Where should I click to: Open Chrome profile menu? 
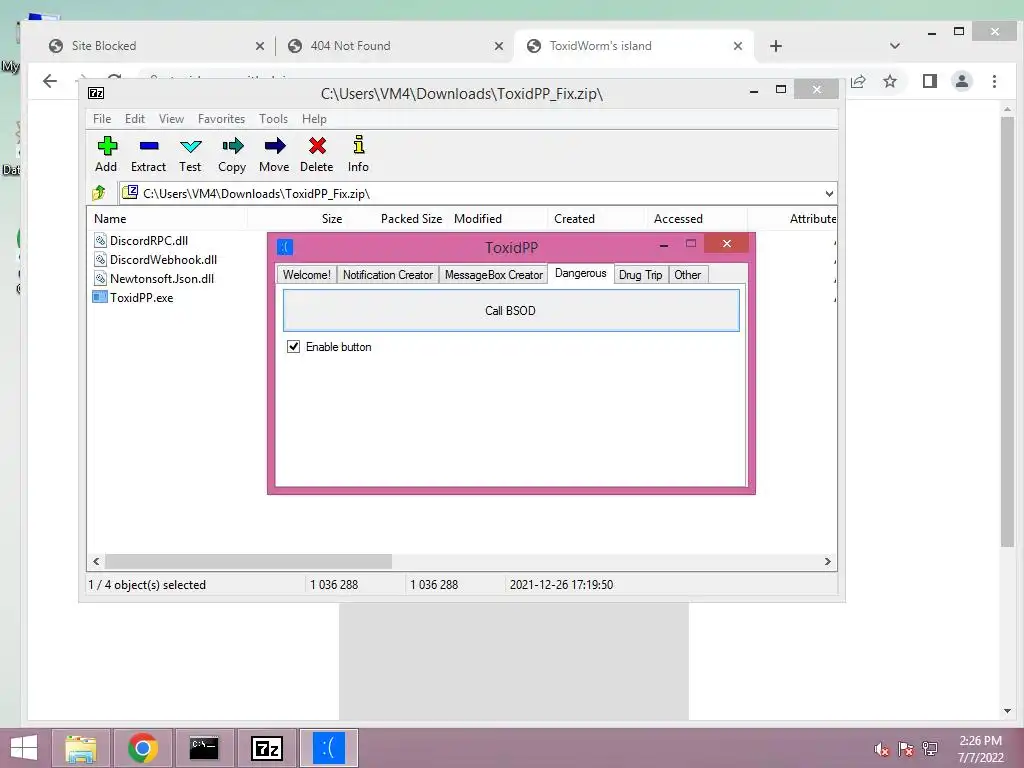(x=962, y=81)
